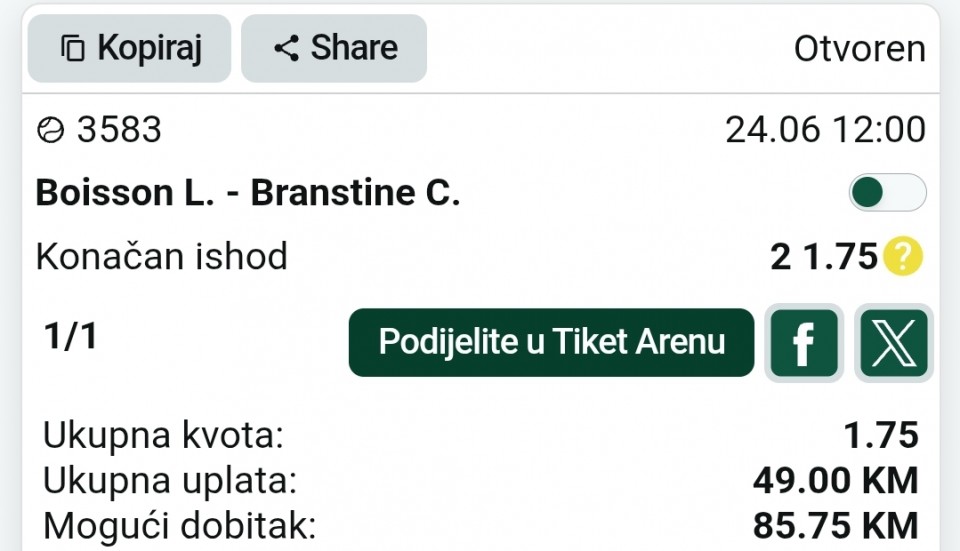Screen dimensions: 960x551
Task: Click the Konačan ishod bet type label
Action: point(162,256)
